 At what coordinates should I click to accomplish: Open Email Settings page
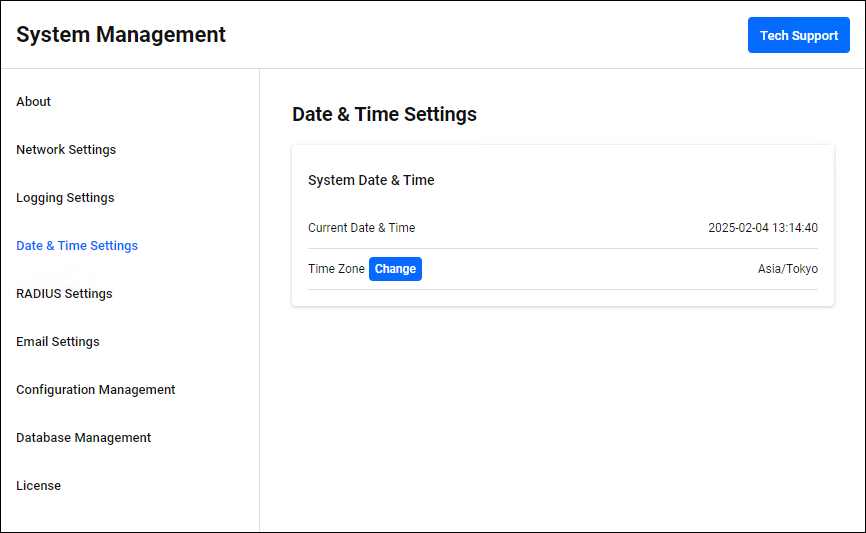(x=58, y=342)
